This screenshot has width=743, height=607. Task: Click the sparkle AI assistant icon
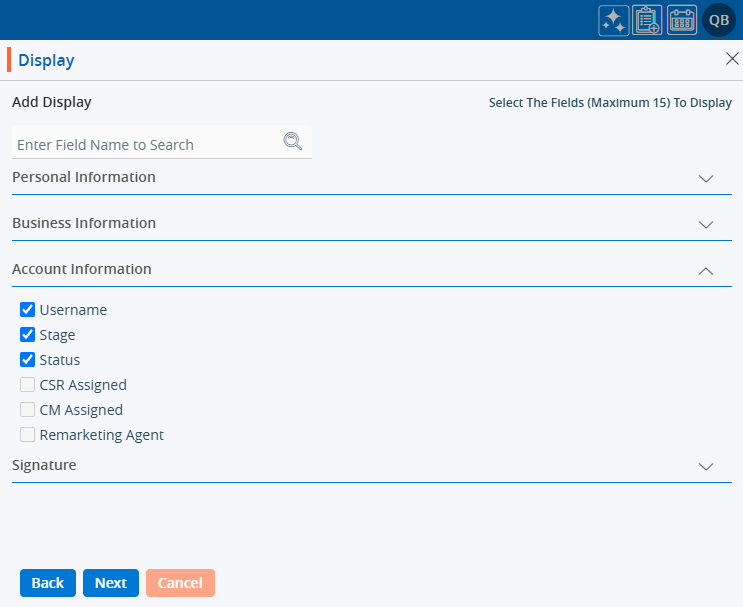tap(613, 21)
